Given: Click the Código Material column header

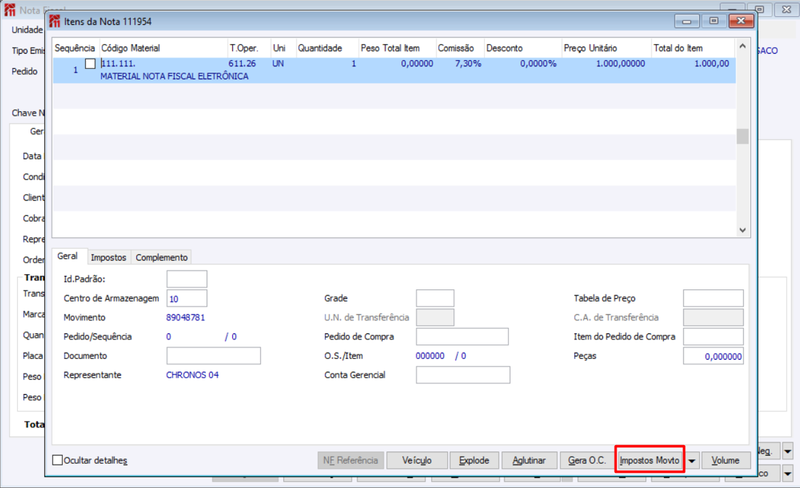Looking at the screenshot, I should pos(163,48).
